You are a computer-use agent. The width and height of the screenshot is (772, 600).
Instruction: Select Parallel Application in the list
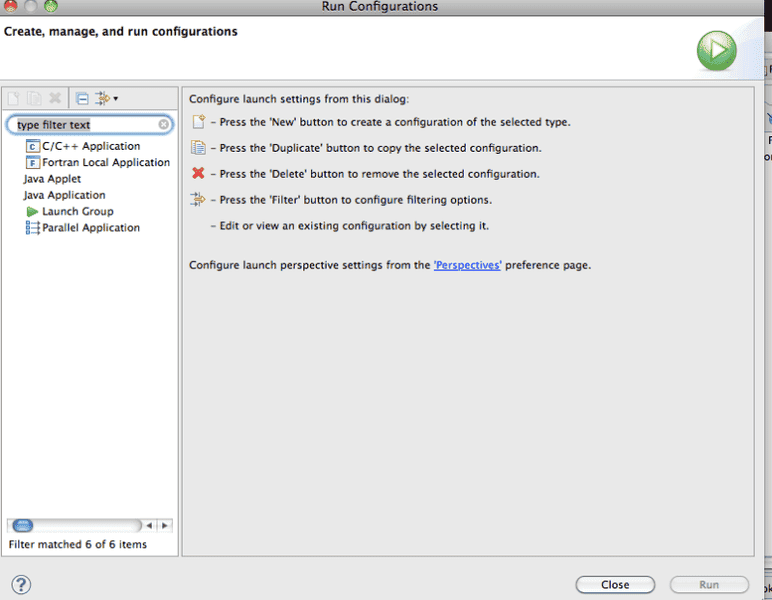pyautogui.click(x=90, y=228)
